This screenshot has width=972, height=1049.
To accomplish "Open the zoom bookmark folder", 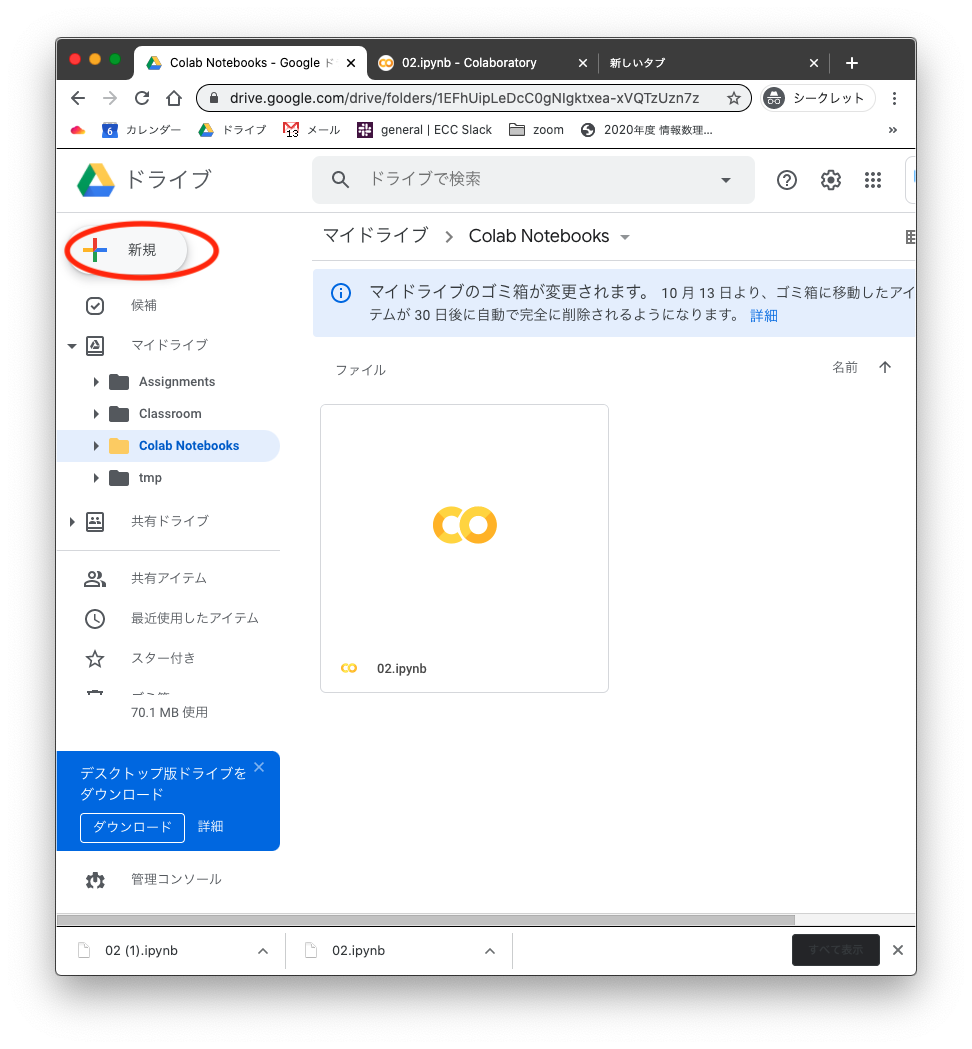I will tap(537, 130).
